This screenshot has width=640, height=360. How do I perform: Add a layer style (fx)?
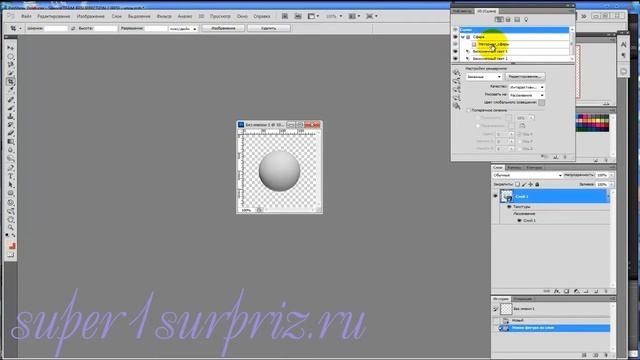[557, 291]
